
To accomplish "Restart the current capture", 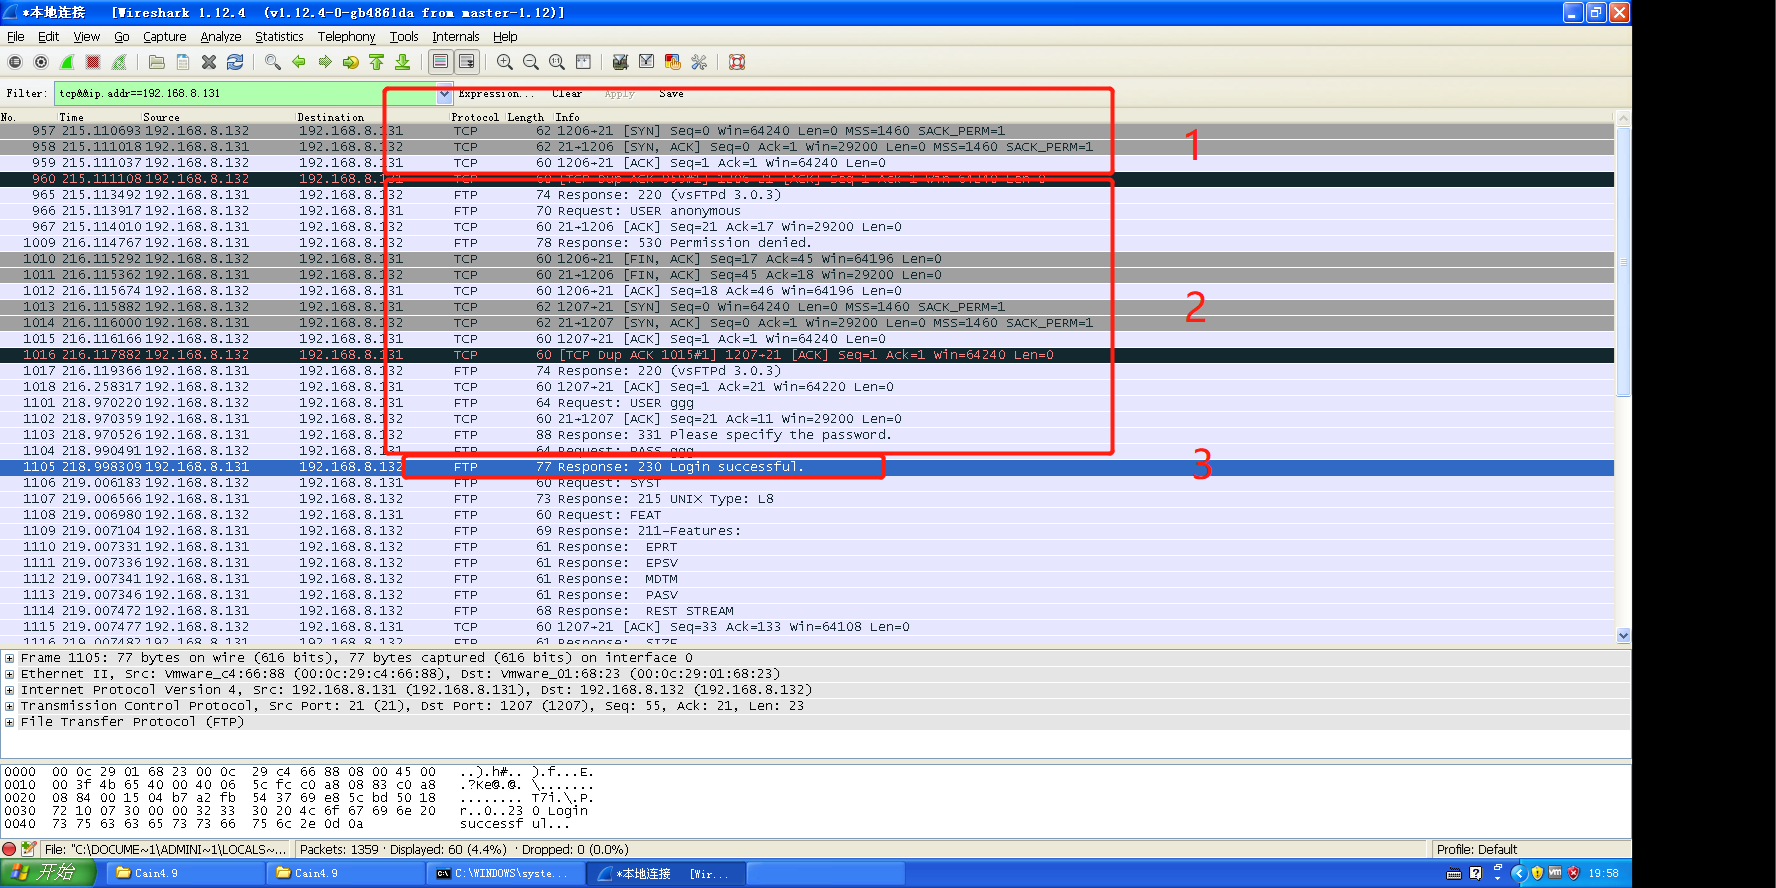I will click(x=119, y=62).
